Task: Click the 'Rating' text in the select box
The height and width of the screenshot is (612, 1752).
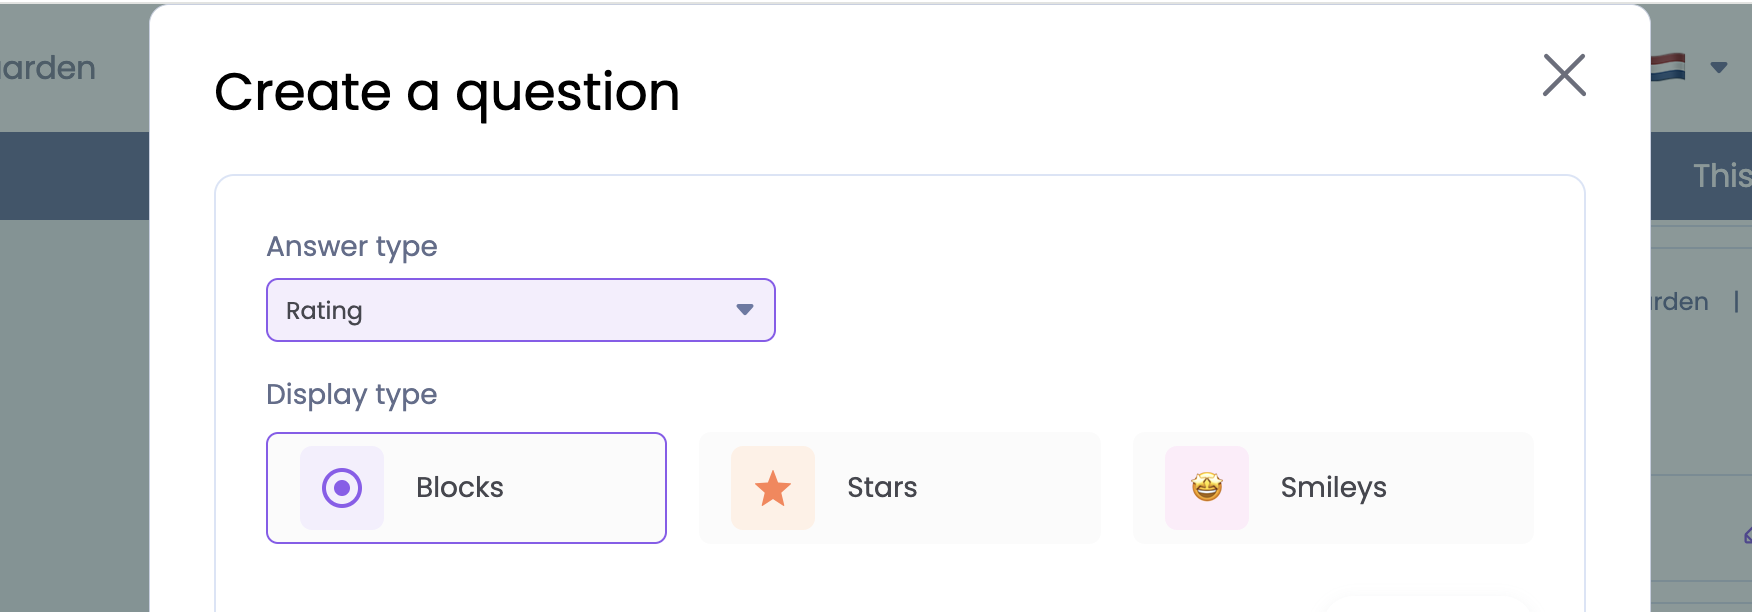Action: [324, 311]
